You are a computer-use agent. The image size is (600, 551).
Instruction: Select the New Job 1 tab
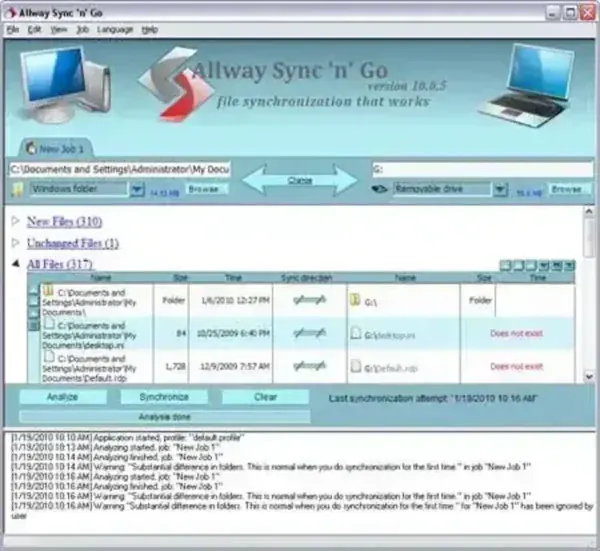point(55,148)
